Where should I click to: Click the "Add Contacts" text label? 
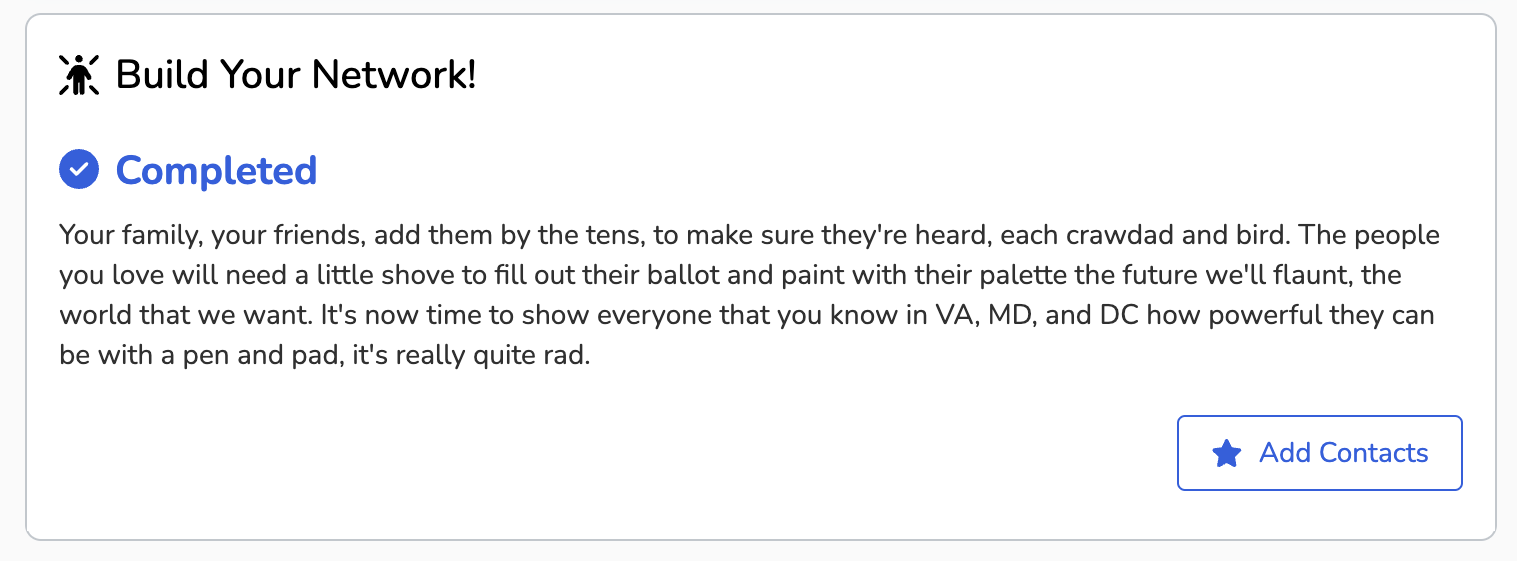coord(1344,453)
